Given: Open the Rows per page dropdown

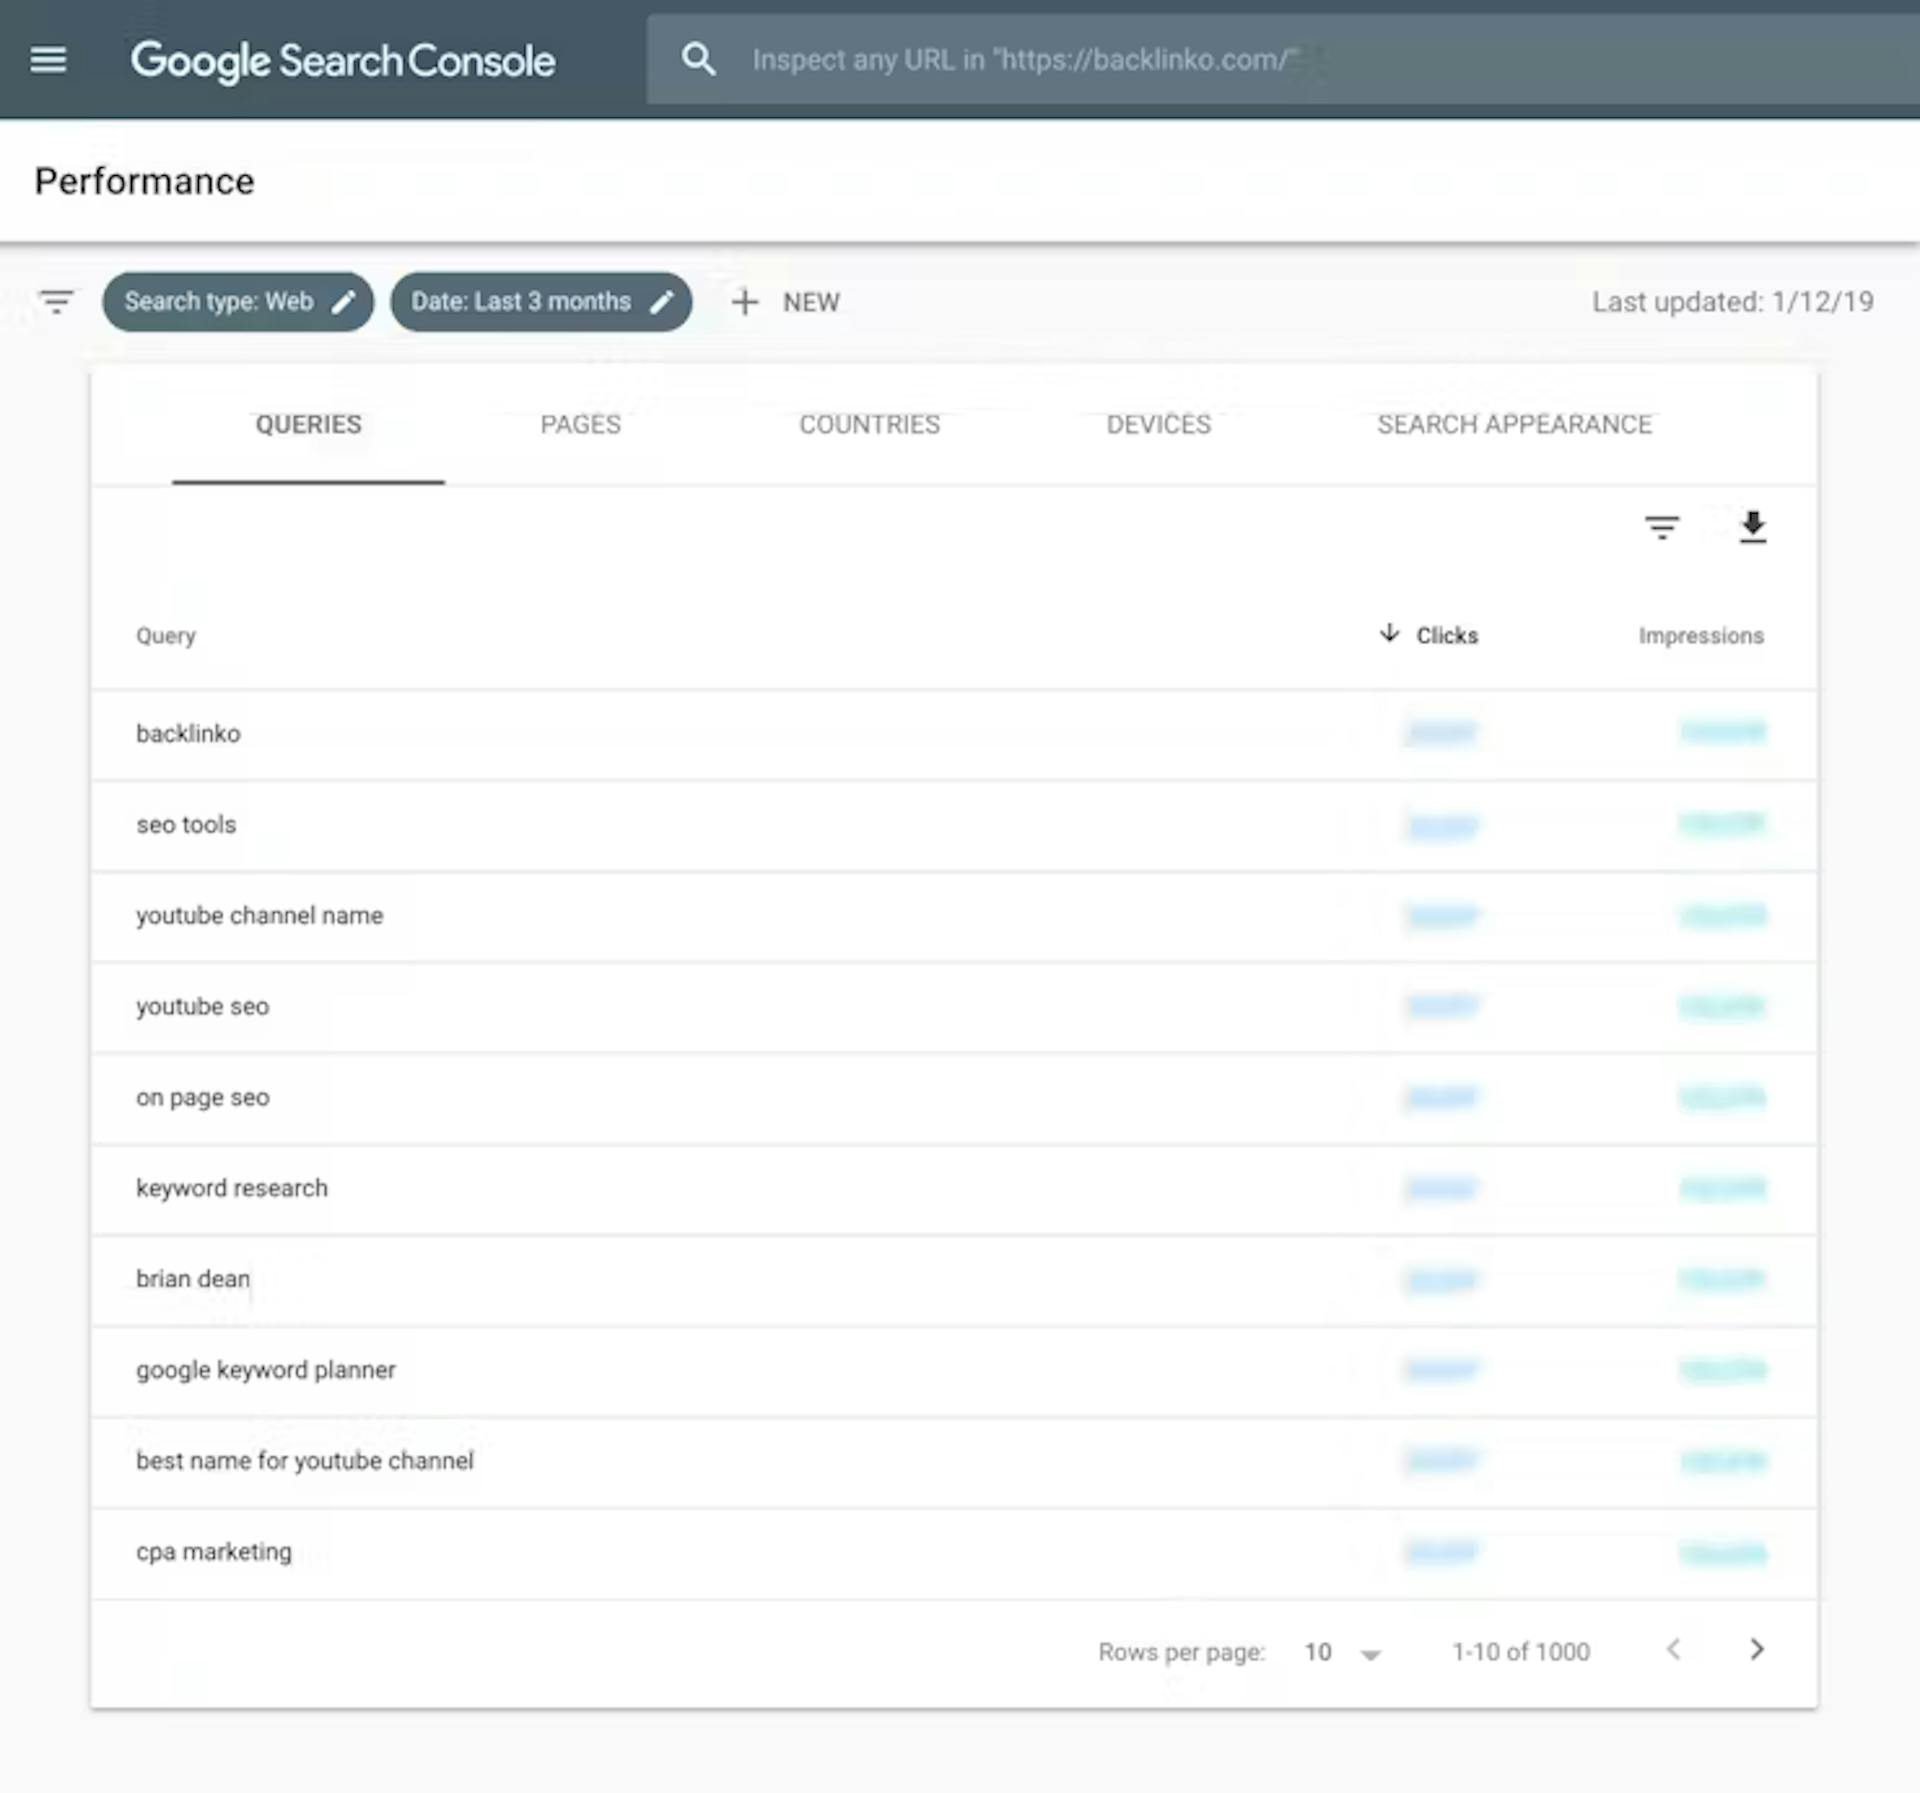Looking at the screenshot, I should point(1342,1652).
